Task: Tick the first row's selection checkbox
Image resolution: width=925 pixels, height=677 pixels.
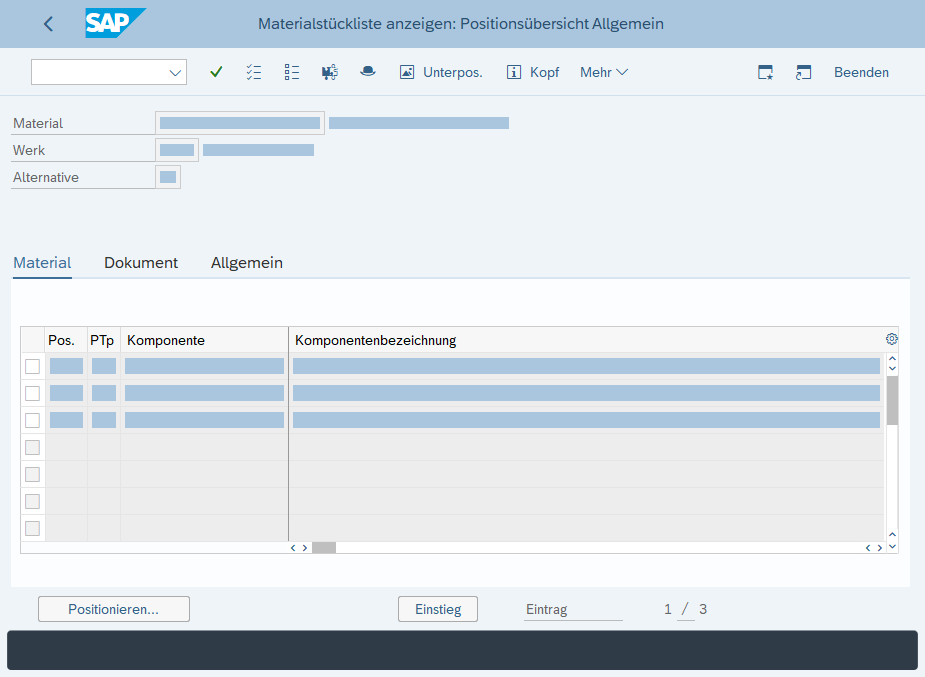Action: 33,366
